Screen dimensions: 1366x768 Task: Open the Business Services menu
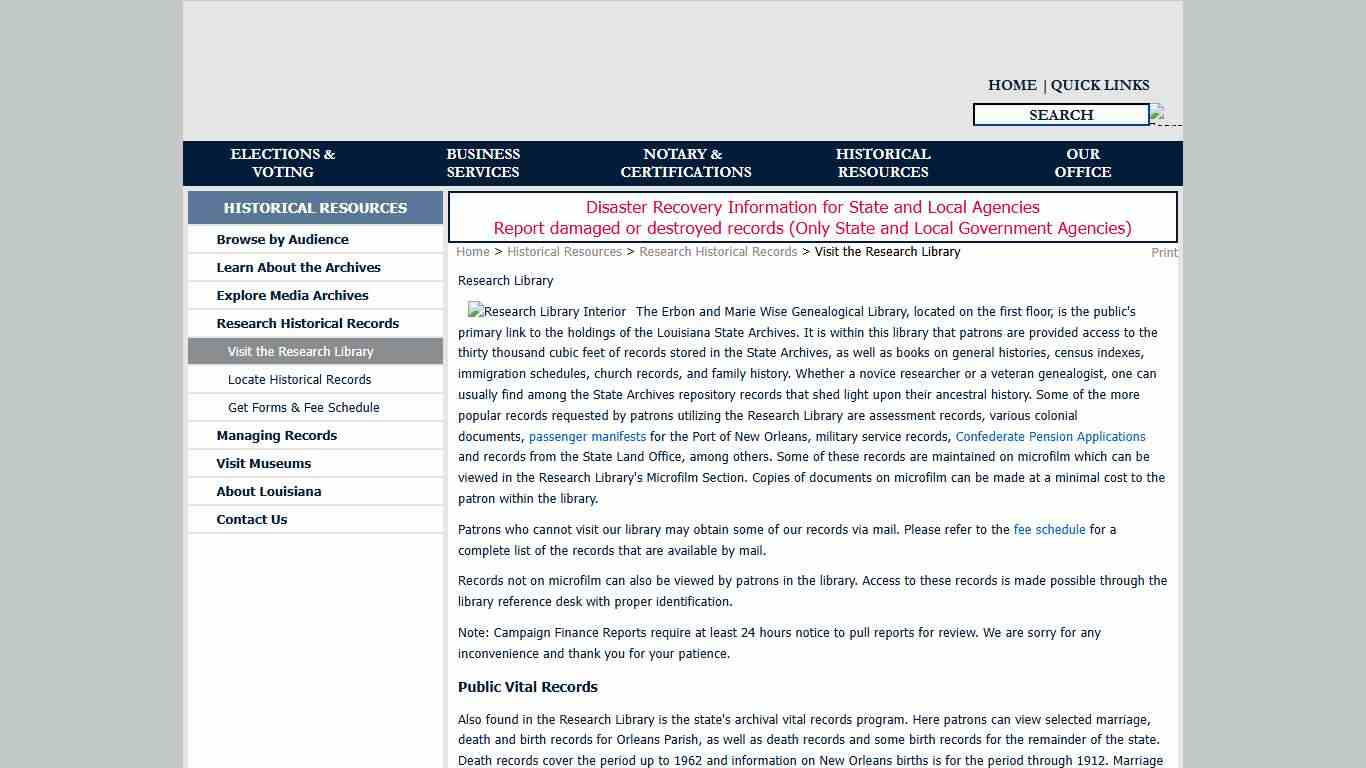tap(483, 163)
